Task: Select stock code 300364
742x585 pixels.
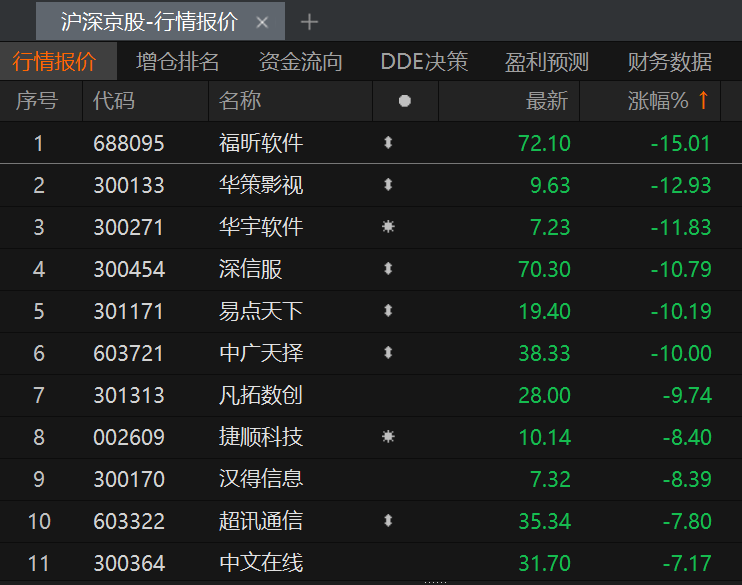Action: pyautogui.click(x=129, y=564)
